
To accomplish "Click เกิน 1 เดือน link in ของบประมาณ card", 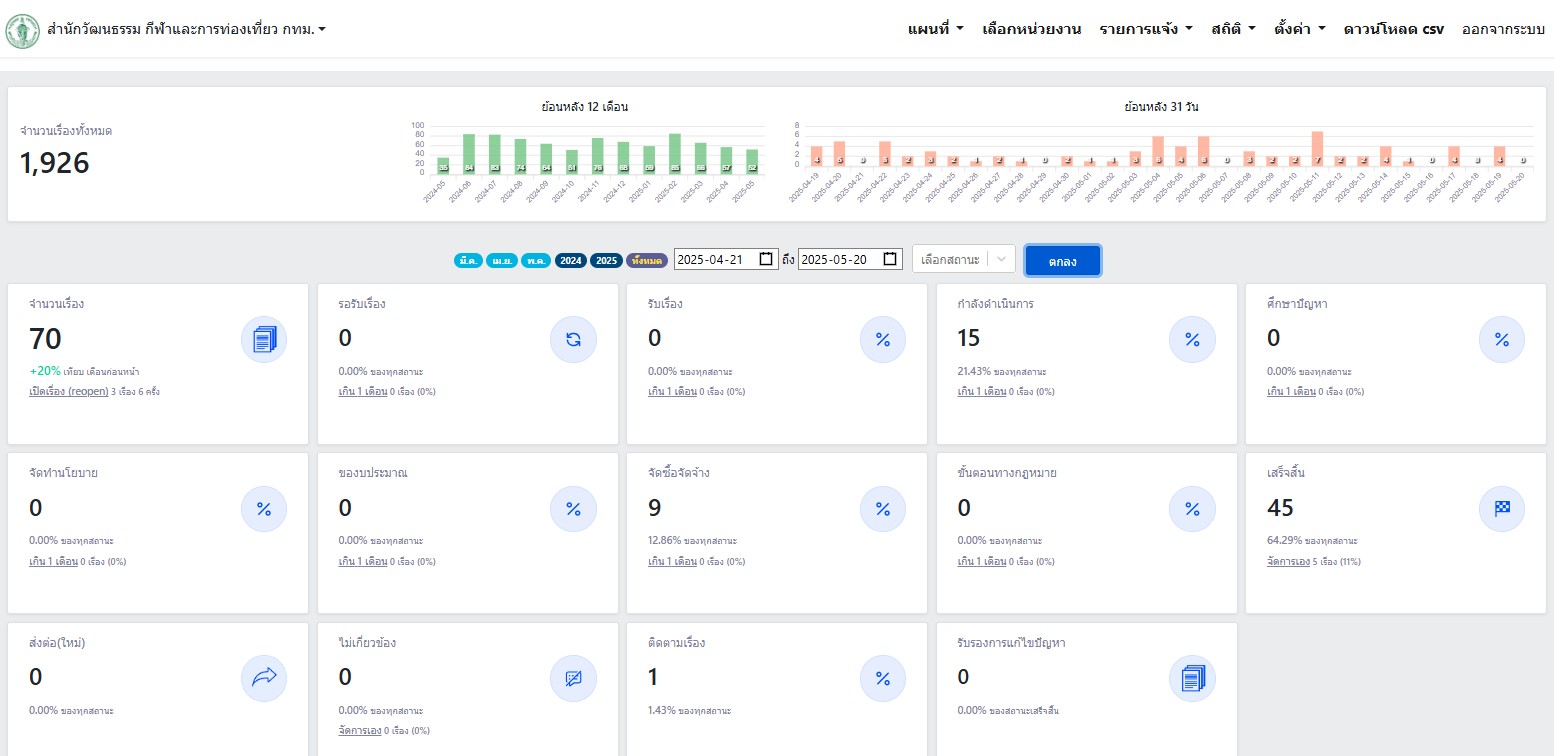I will click(x=363, y=561).
